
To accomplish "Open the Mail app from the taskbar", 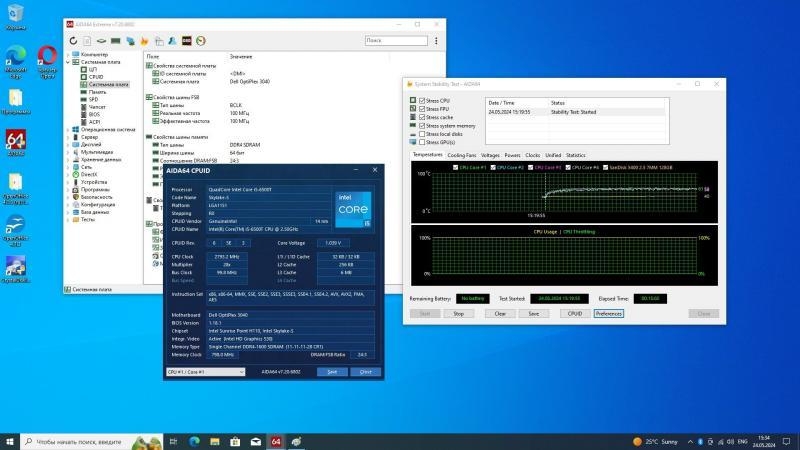I will pos(256,441).
